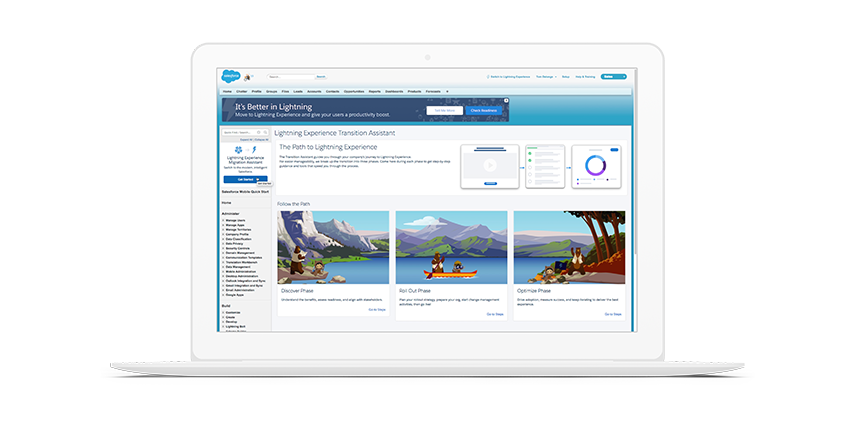857x447 pixels.
Task: Open the Opportunities tab
Action: 354,92
